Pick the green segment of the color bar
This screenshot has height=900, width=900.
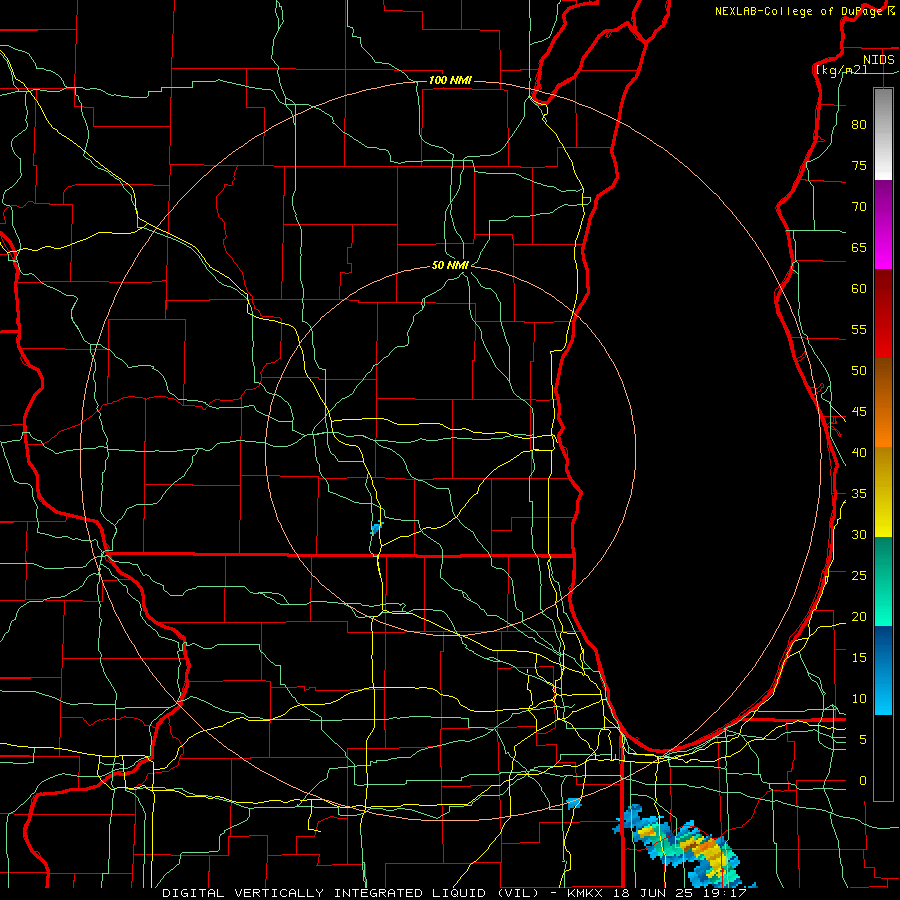(x=883, y=581)
